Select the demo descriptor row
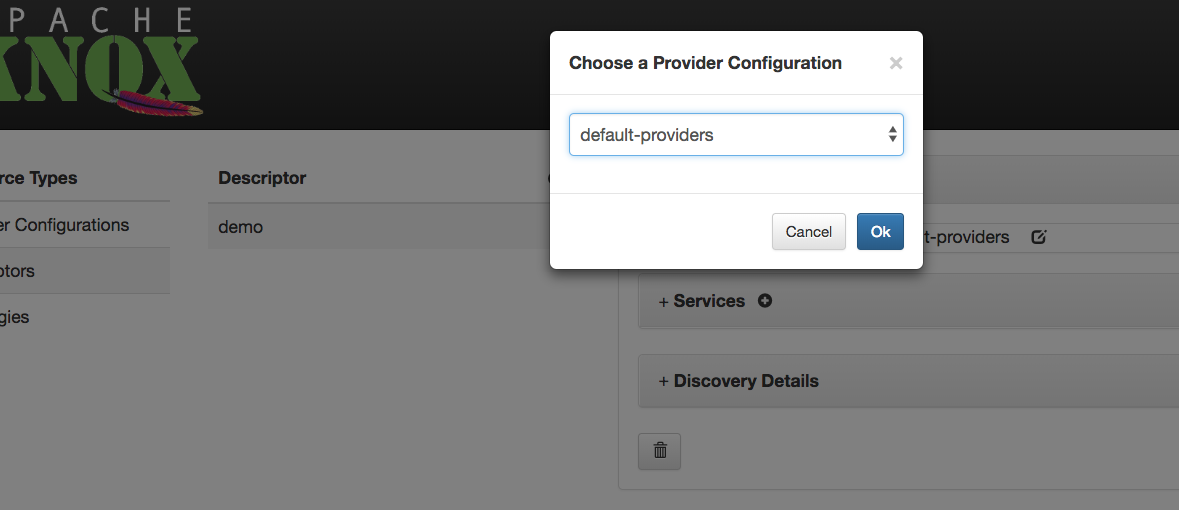Image resolution: width=1179 pixels, height=510 pixels. tap(241, 227)
